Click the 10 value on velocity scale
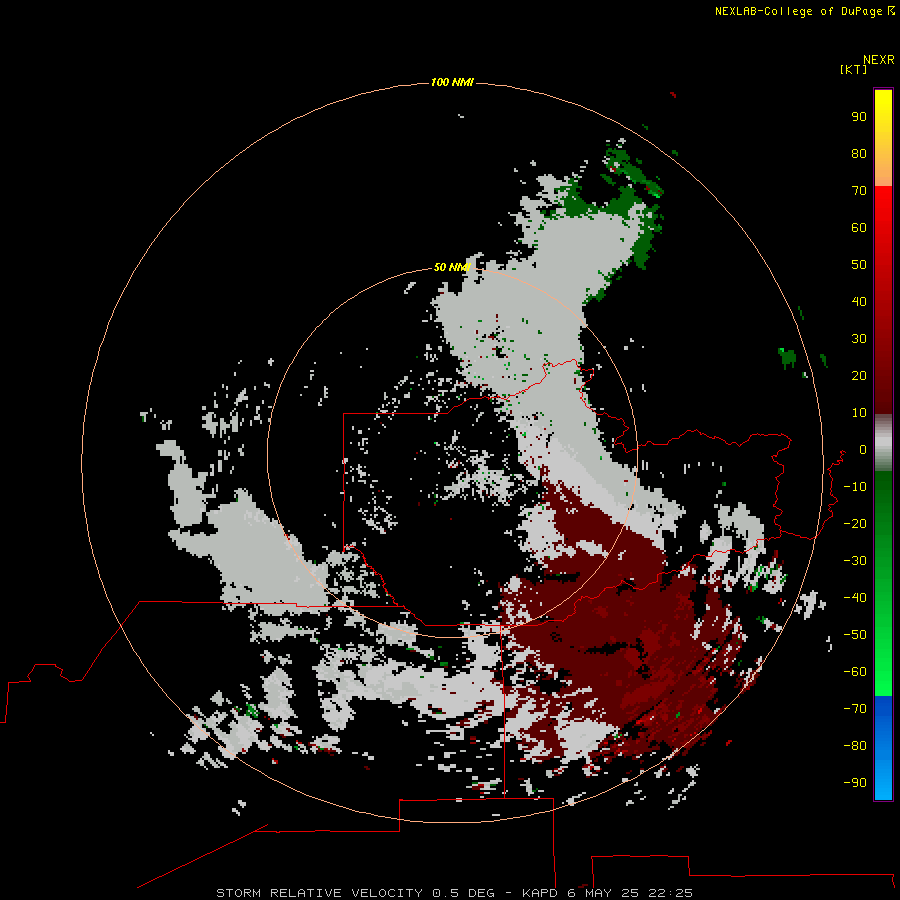This screenshot has height=900, width=900. click(859, 413)
